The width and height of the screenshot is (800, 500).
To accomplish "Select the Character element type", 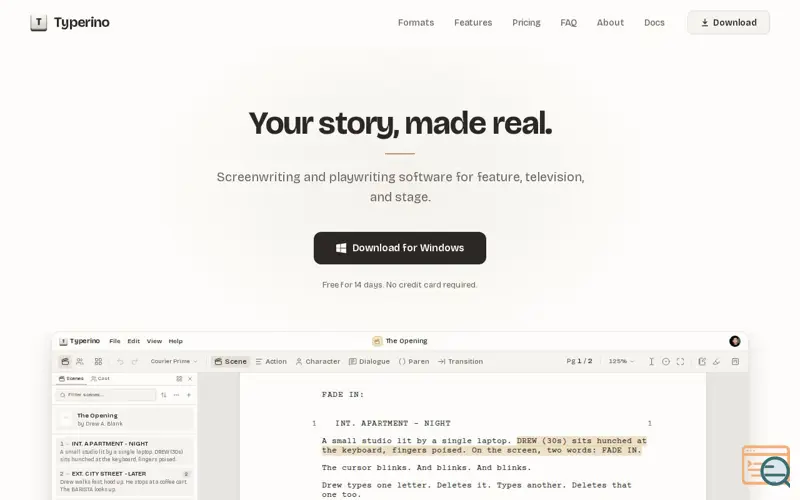I will (318, 361).
